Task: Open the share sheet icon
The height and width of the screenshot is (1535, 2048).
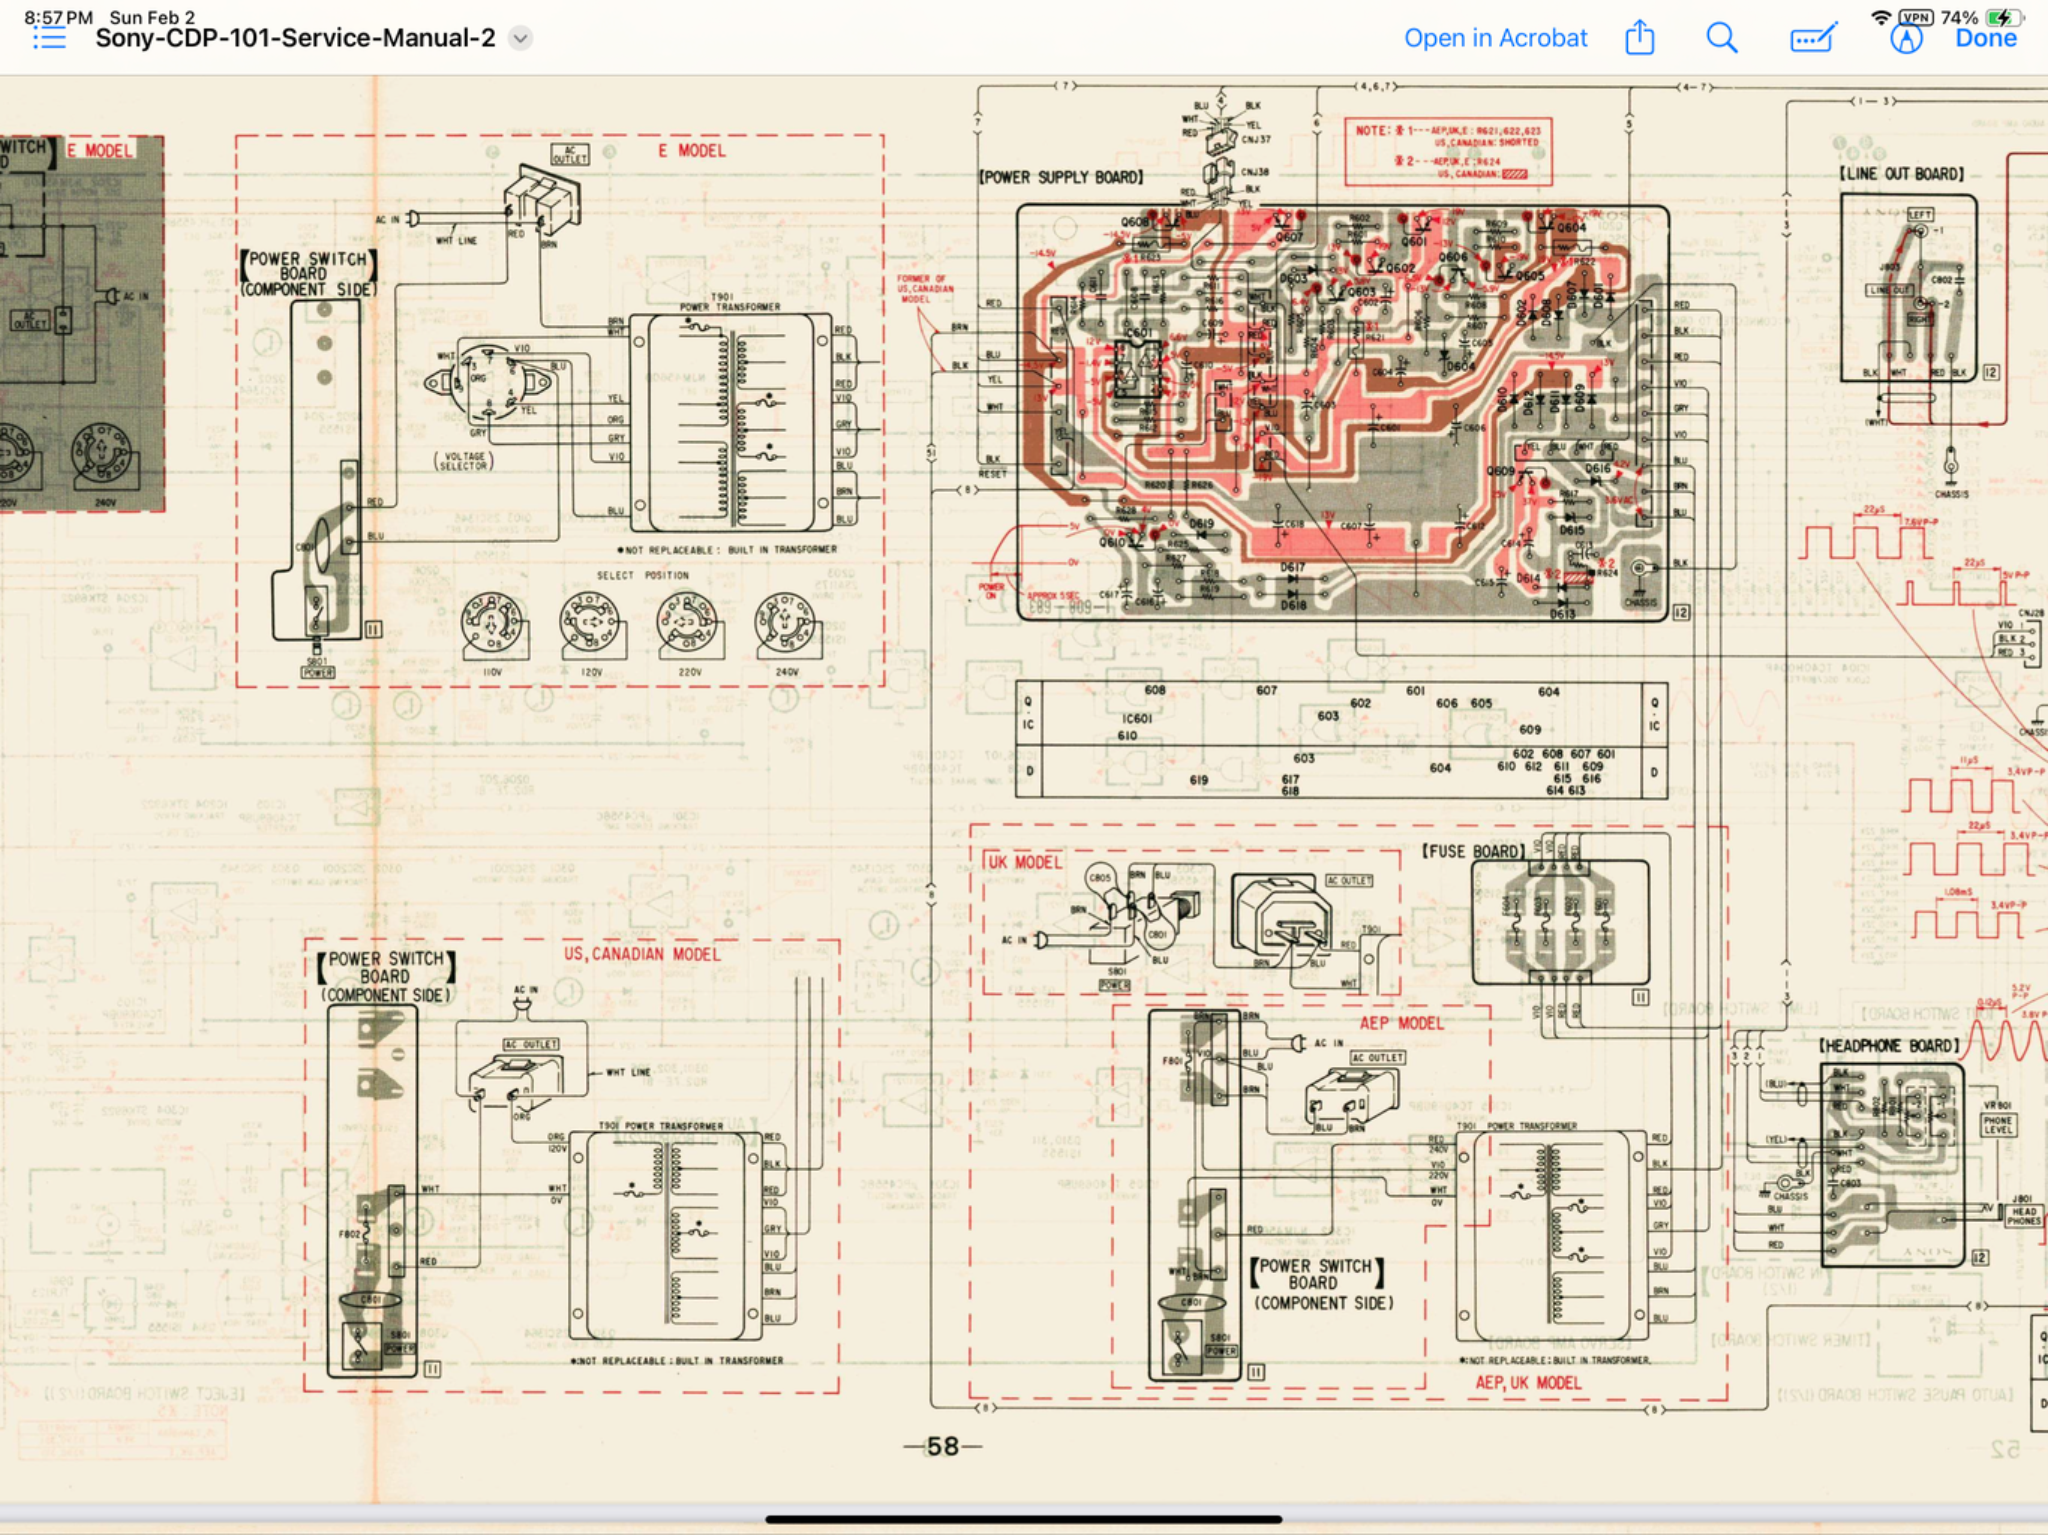Action: click(1640, 38)
